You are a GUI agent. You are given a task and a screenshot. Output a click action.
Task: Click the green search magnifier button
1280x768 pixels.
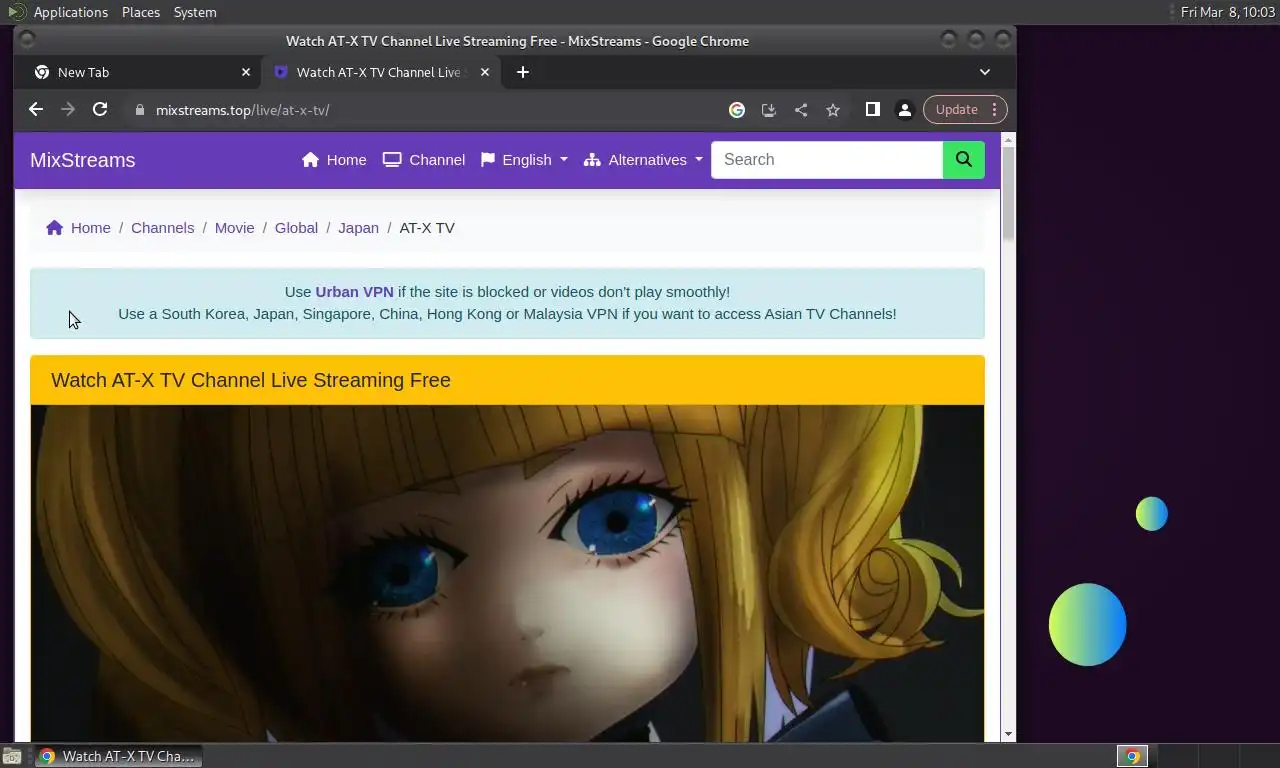(x=964, y=160)
